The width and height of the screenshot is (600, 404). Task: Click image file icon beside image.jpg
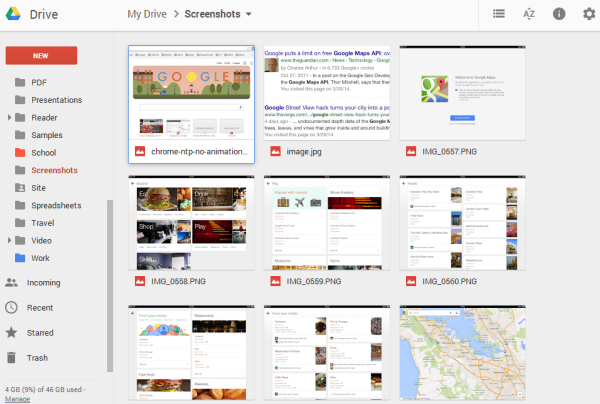coord(276,152)
